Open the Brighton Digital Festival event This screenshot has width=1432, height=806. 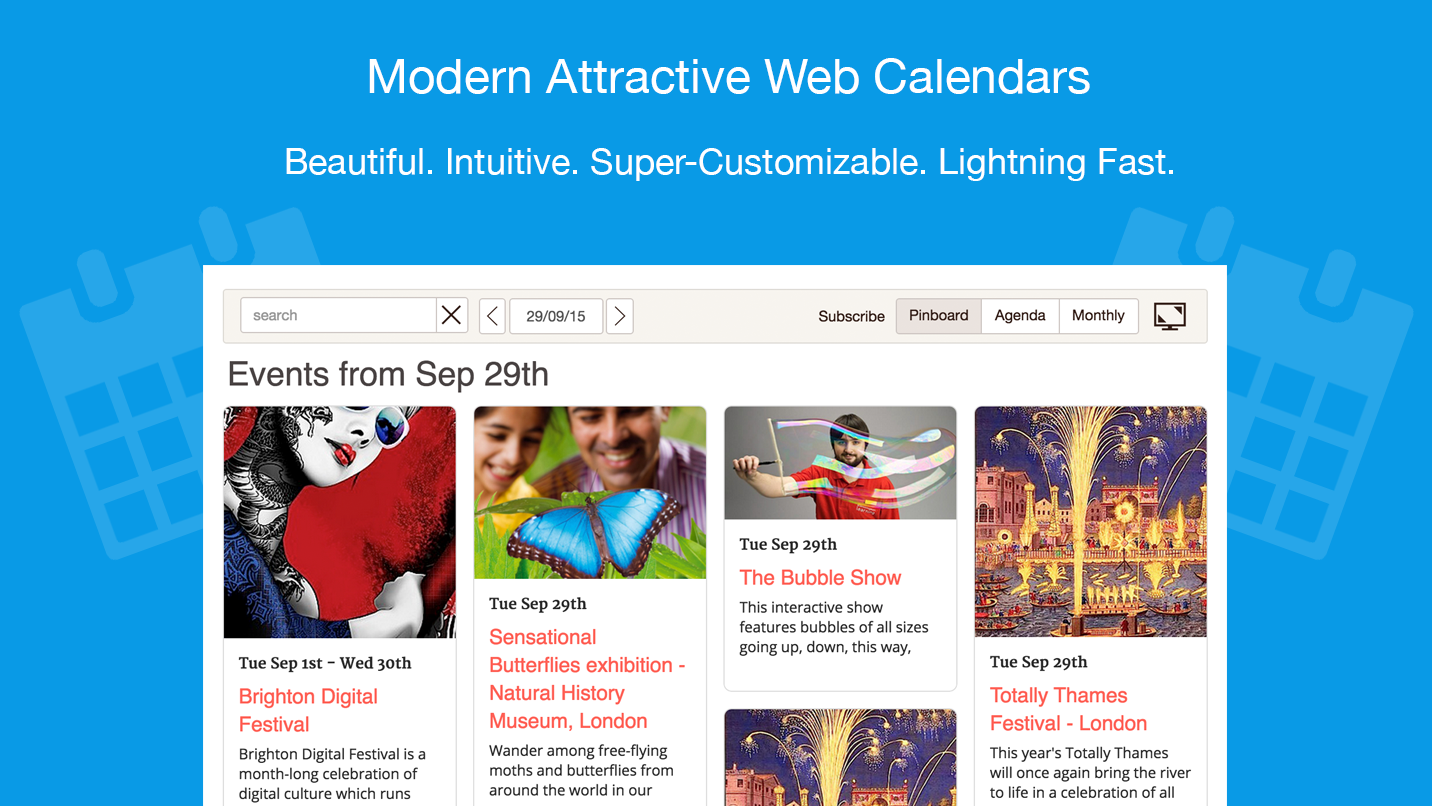coord(307,710)
